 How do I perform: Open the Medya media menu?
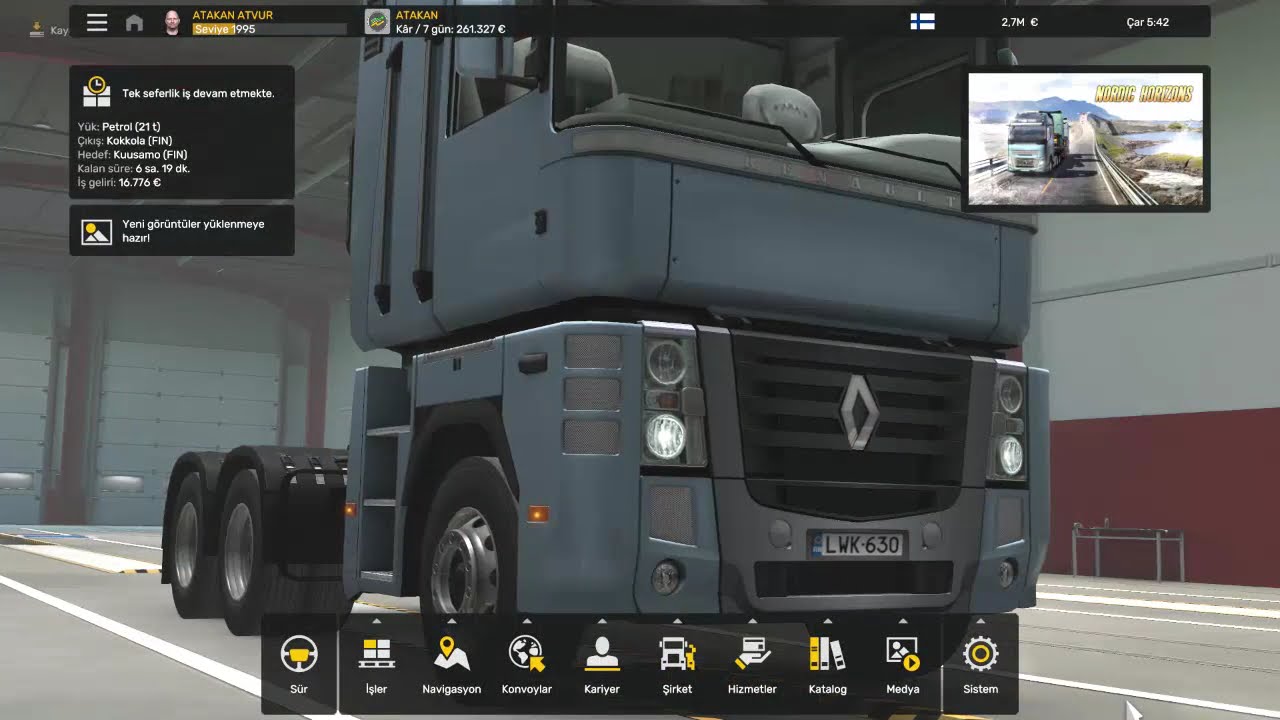(903, 664)
